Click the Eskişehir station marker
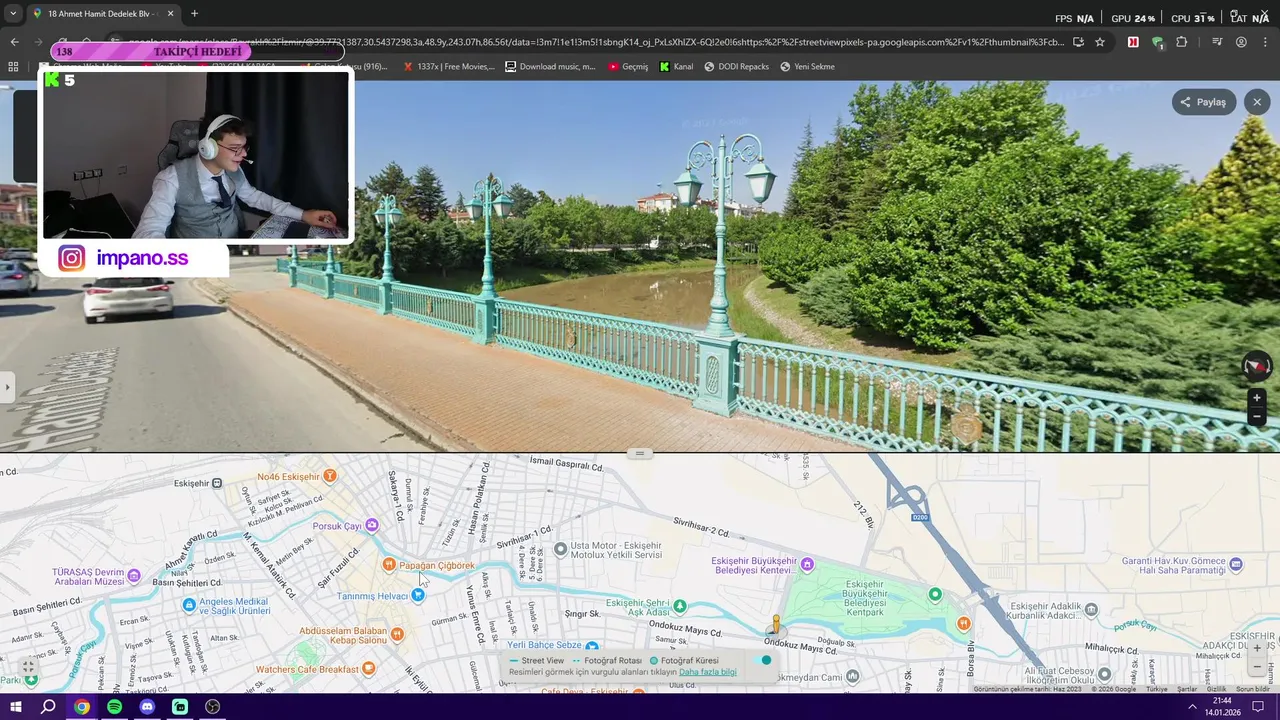1280x720 pixels. 217,483
